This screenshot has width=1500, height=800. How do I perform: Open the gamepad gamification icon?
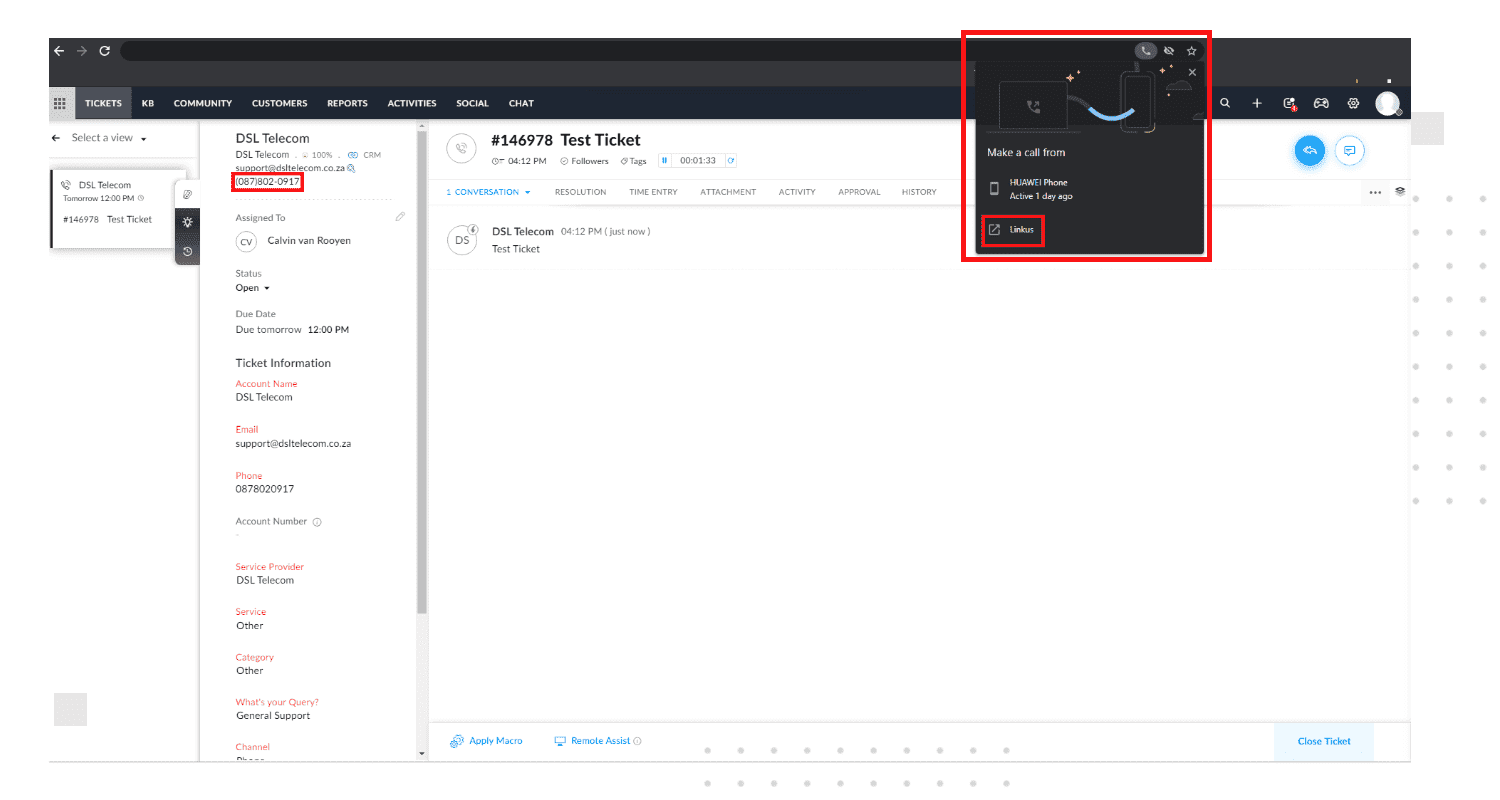1321,103
